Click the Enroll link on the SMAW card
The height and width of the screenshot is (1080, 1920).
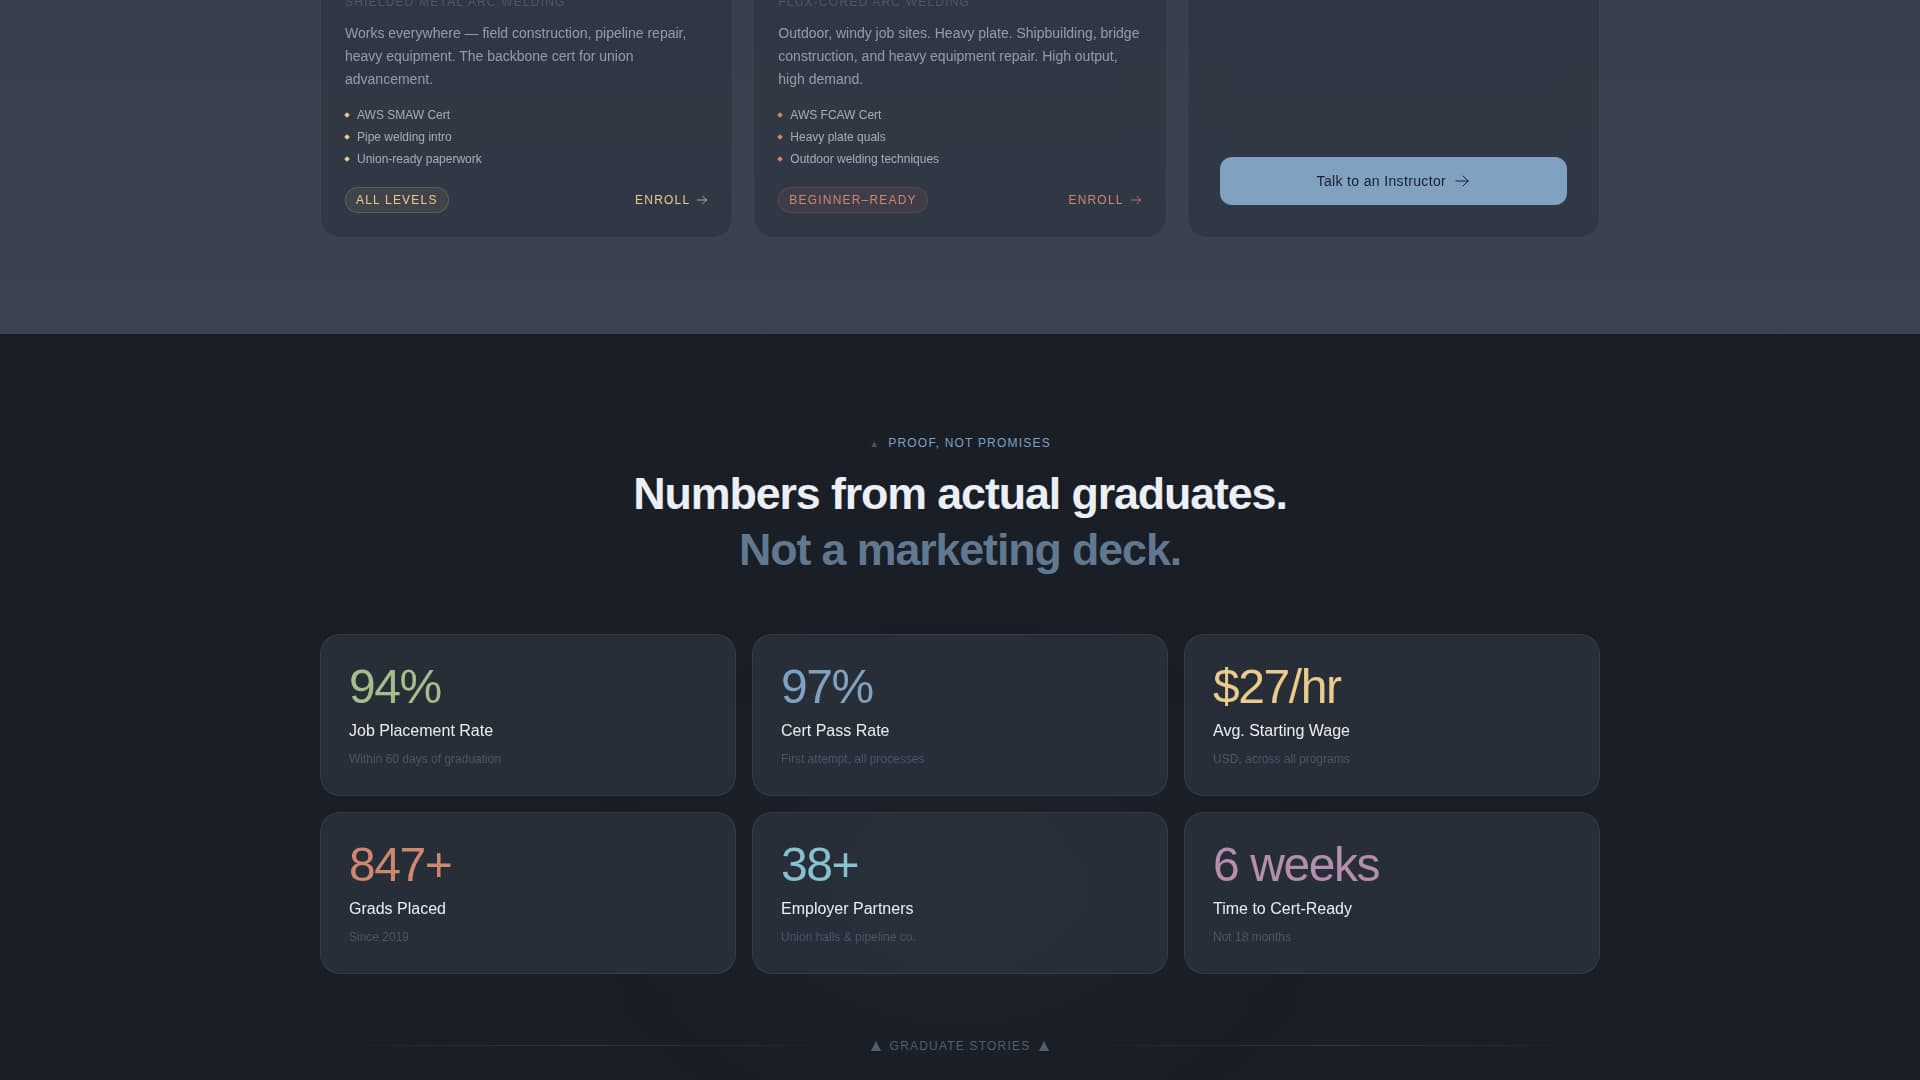(662, 200)
